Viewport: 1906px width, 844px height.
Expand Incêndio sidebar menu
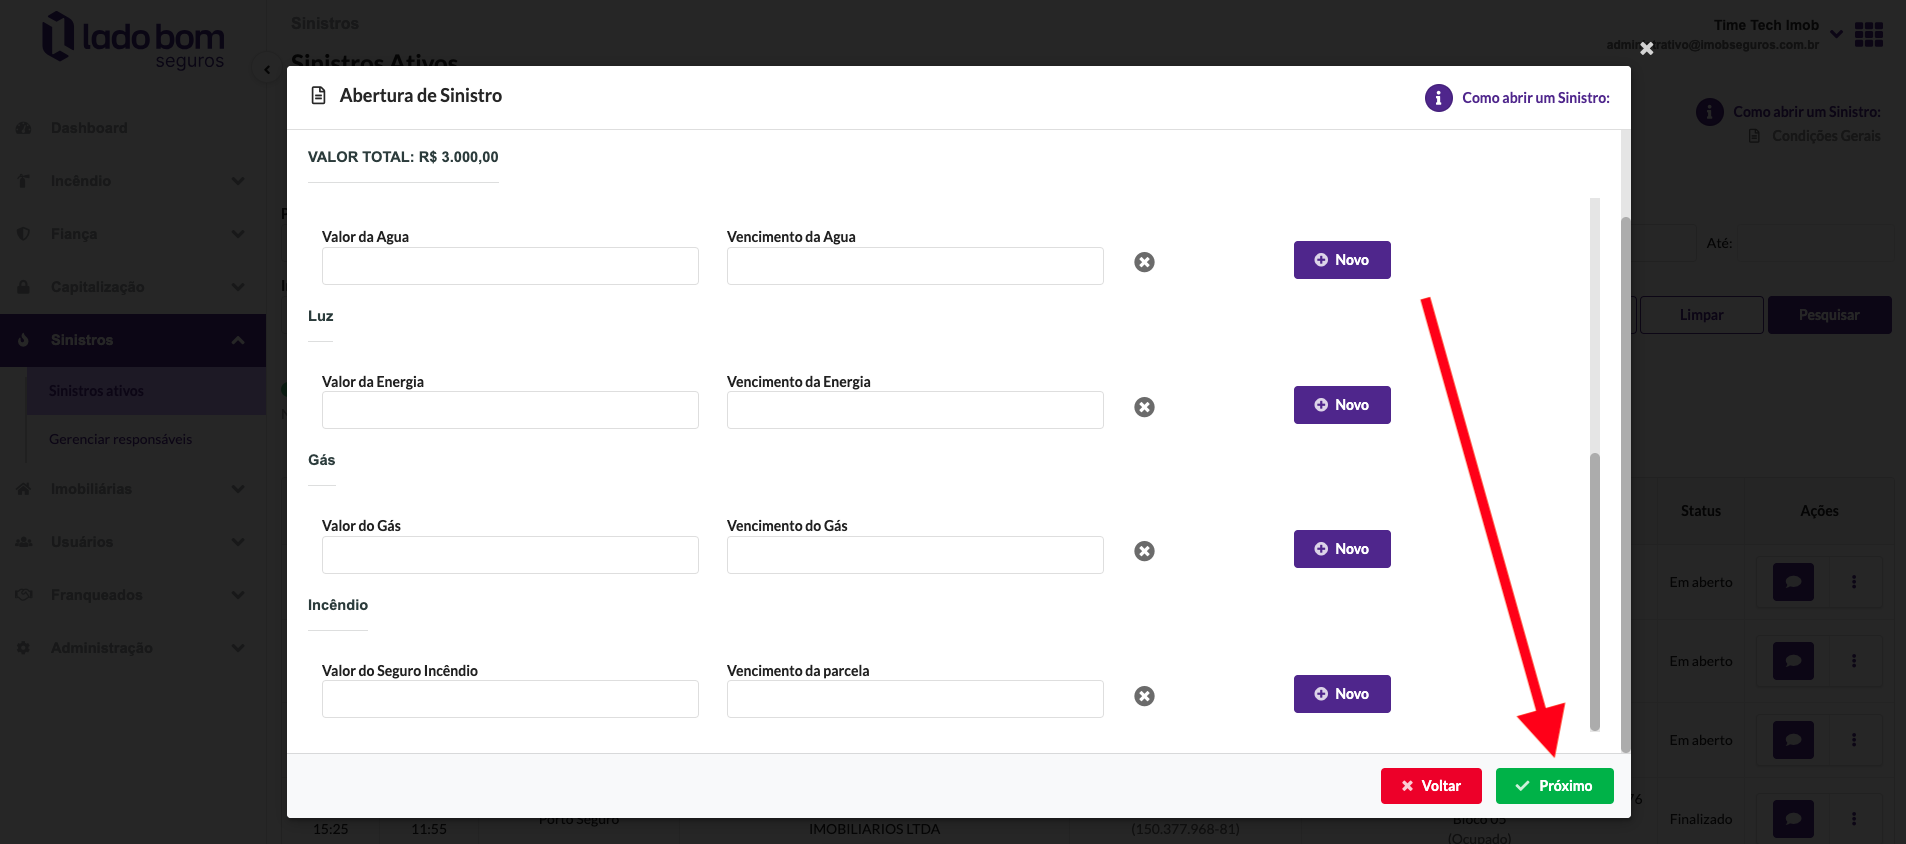133,181
